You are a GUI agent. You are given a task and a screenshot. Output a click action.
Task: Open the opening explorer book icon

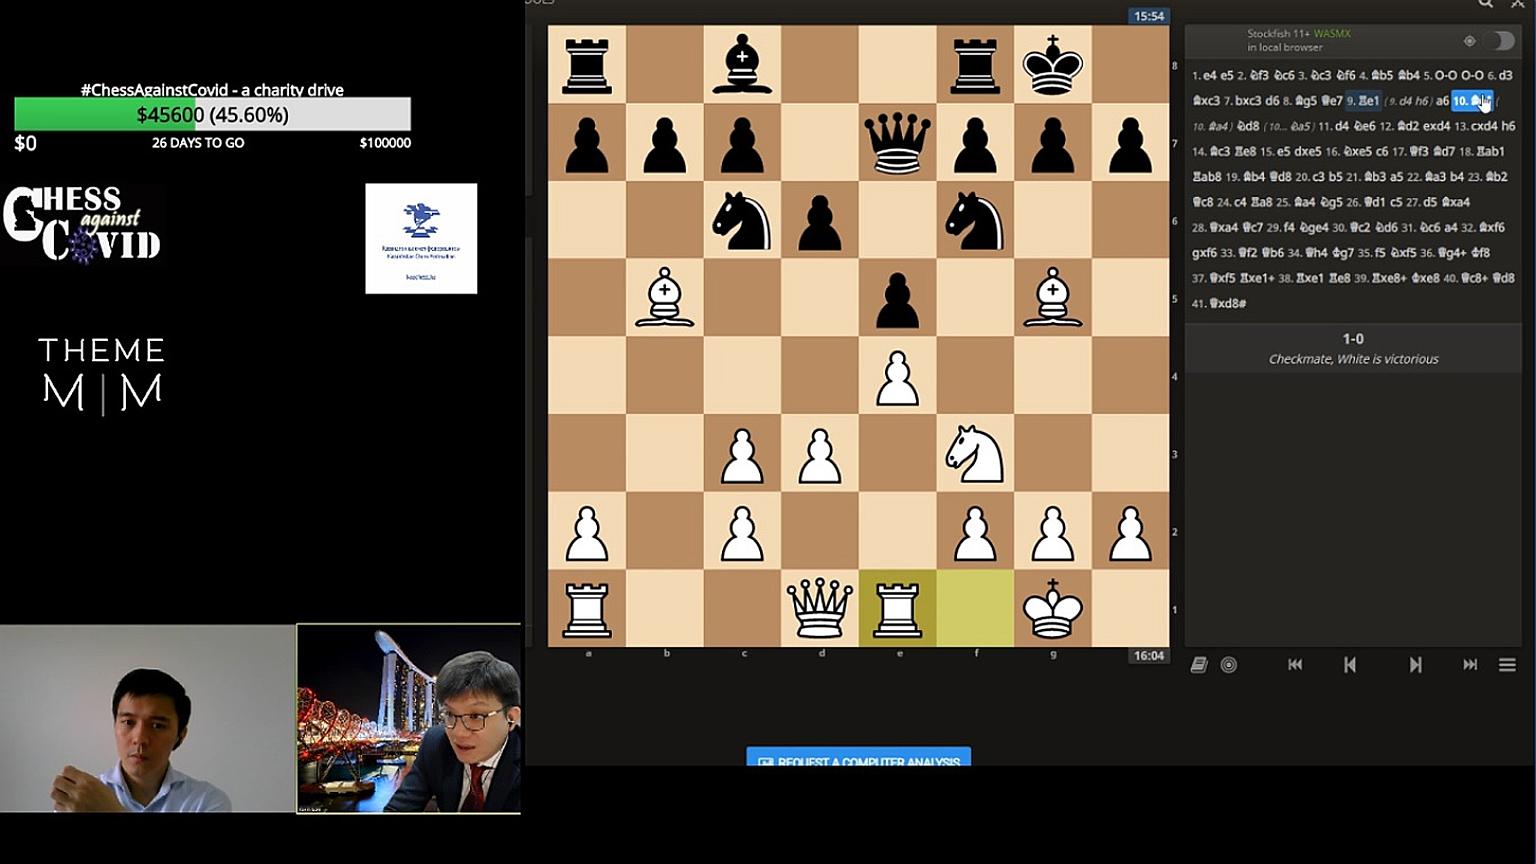(x=1199, y=665)
